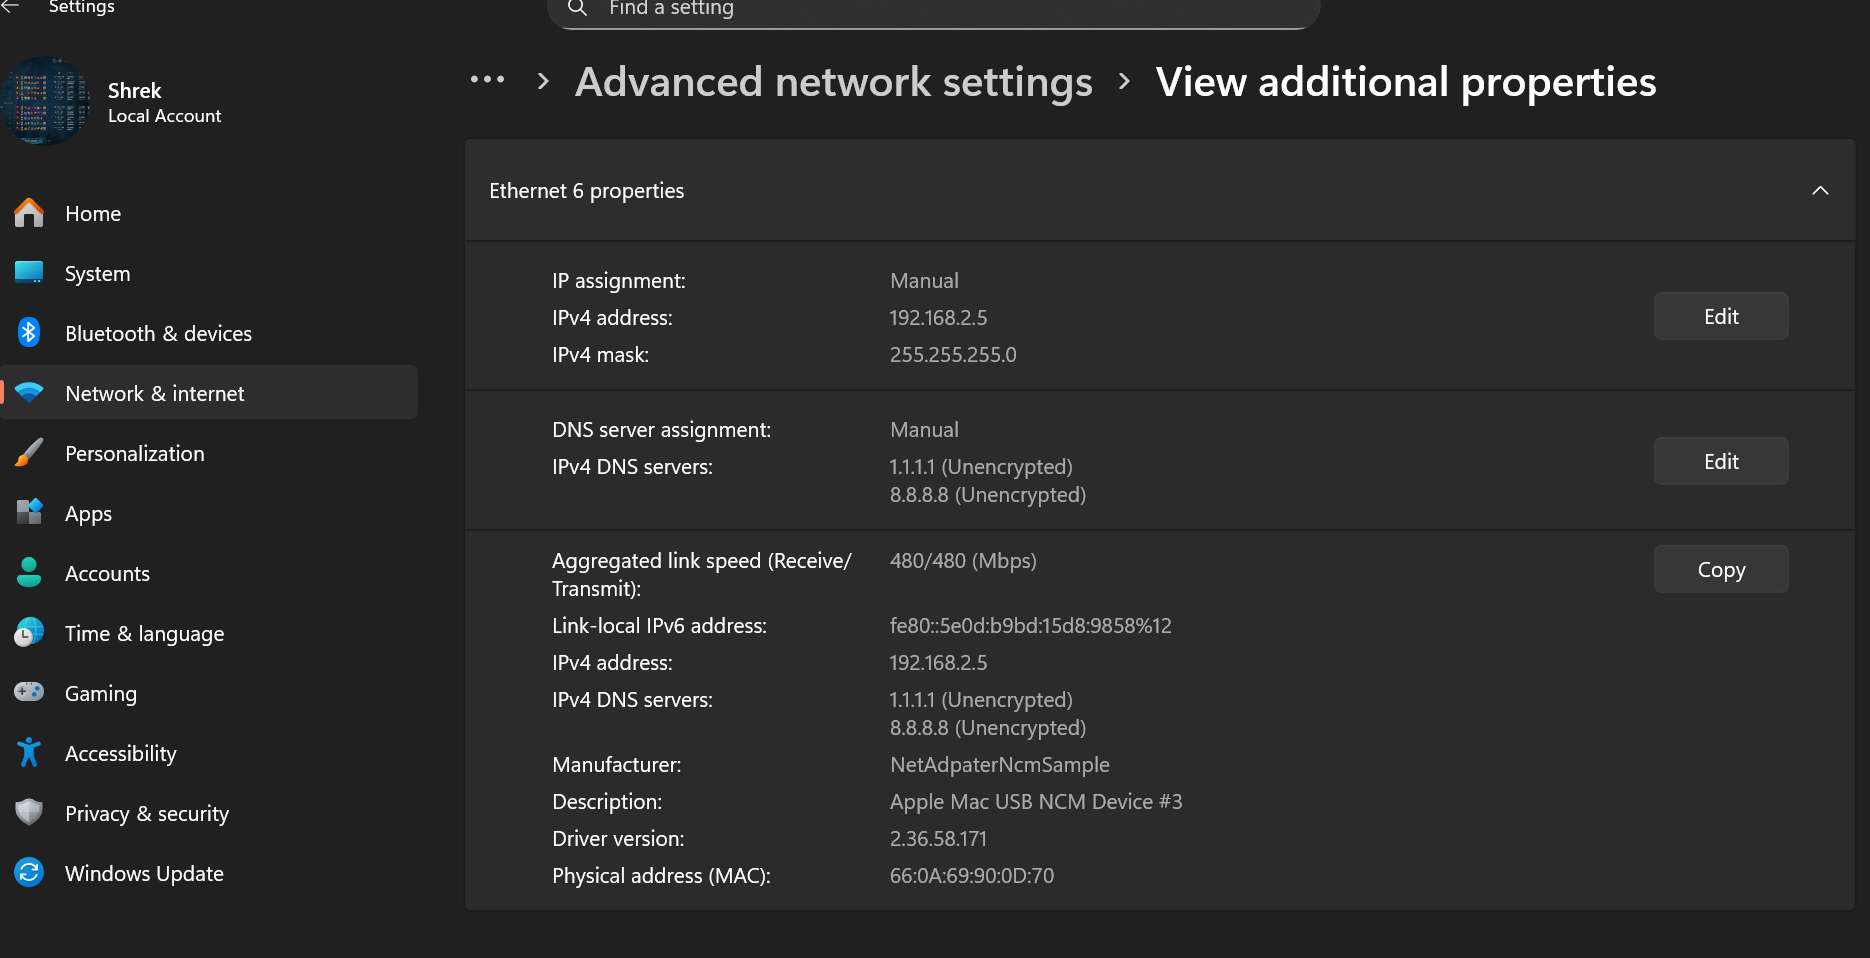Click the Windows Update icon
The height and width of the screenshot is (958, 1870).
coord(29,872)
